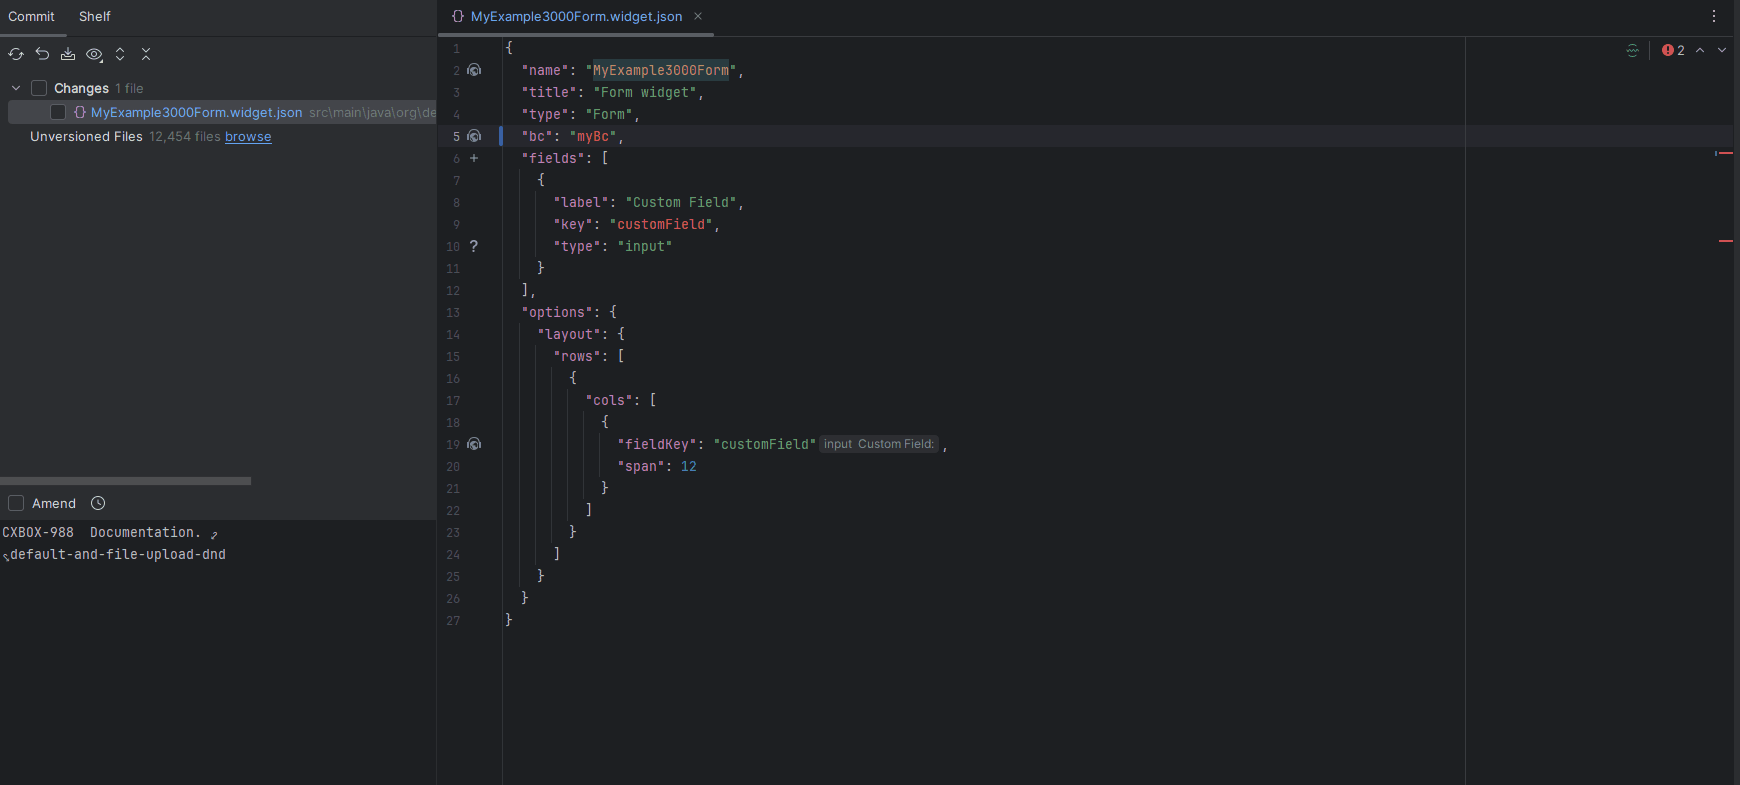Check the Changes group checkbox

click(39, 88)
